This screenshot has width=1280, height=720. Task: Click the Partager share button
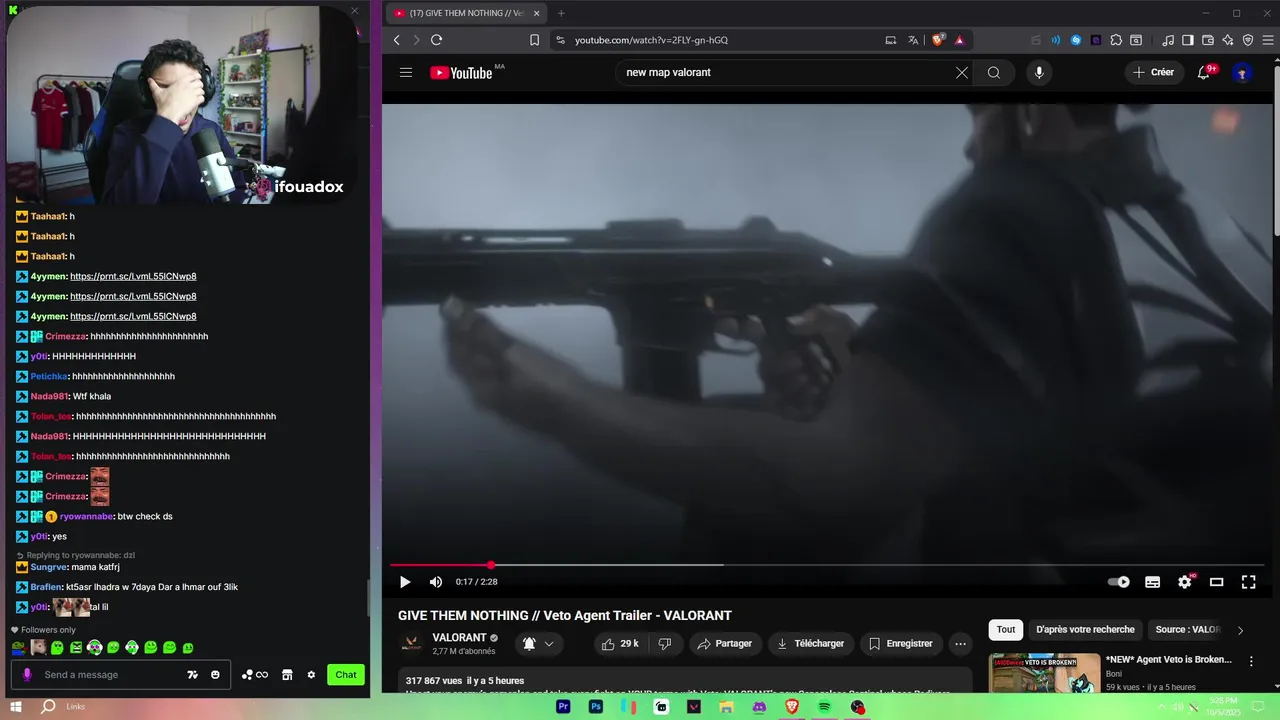[725, 644]
